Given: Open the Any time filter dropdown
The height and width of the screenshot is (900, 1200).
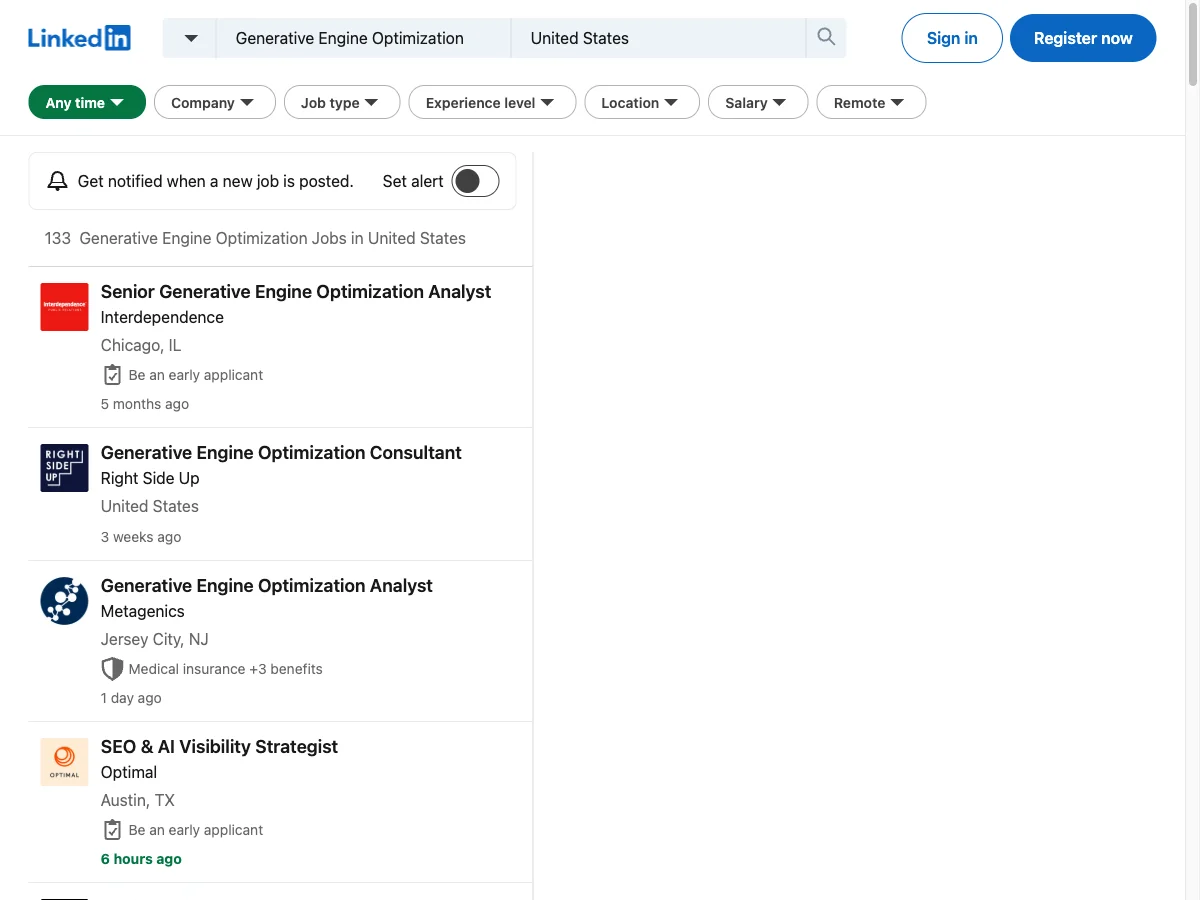Looking at the screenshot, I should [x=87, y=102].
